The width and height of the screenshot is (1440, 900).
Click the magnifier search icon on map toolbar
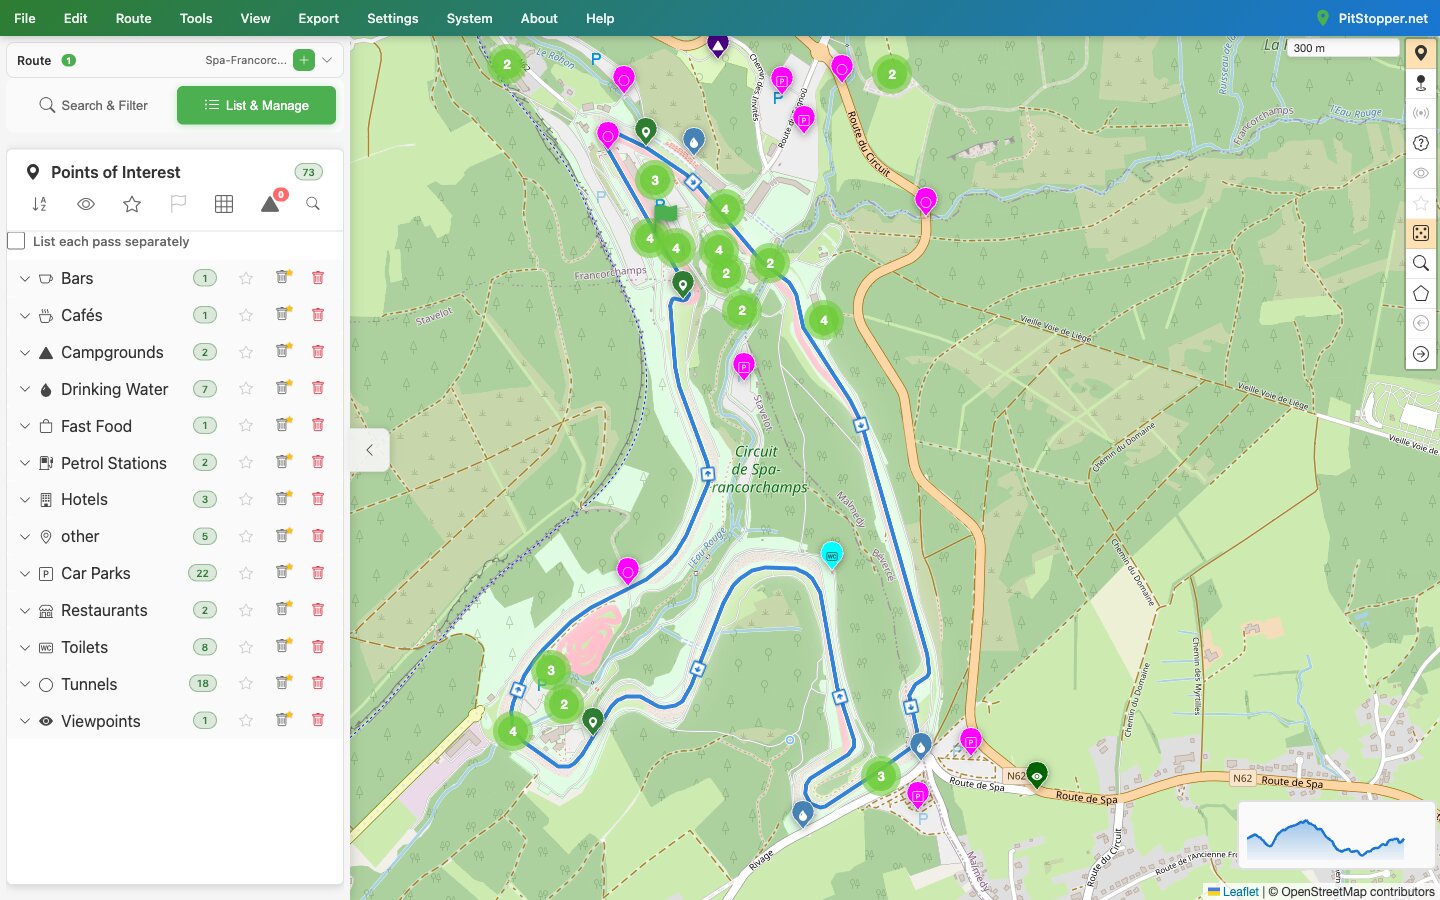coord(1421,263)
